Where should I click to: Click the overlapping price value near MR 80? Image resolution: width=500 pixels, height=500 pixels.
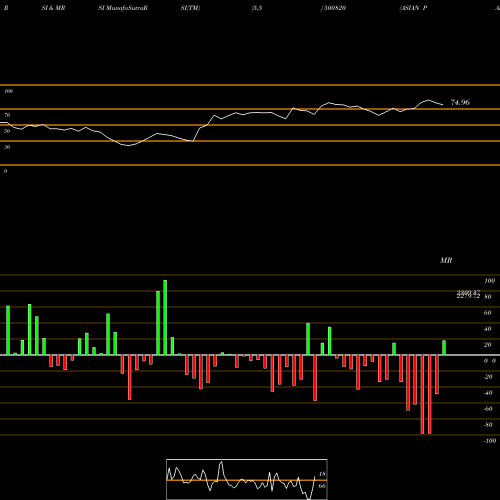point(468,294)
